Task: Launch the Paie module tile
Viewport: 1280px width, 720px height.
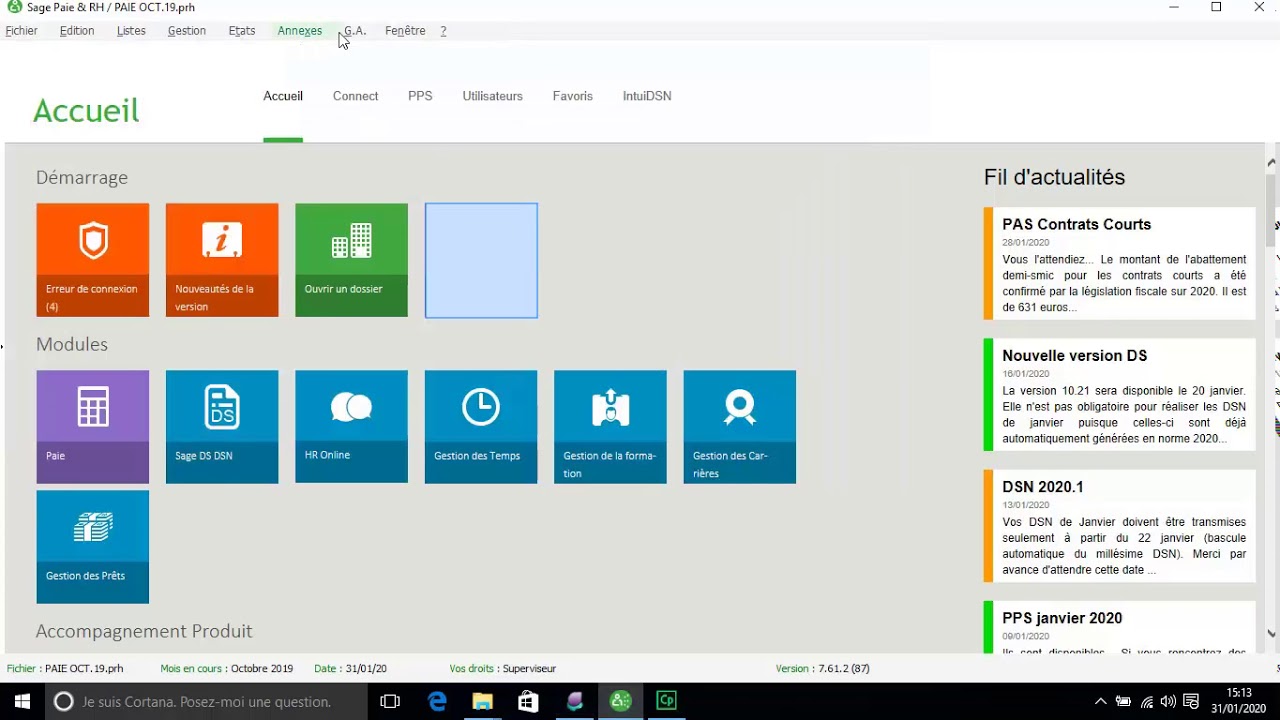Action: [93, 427]
